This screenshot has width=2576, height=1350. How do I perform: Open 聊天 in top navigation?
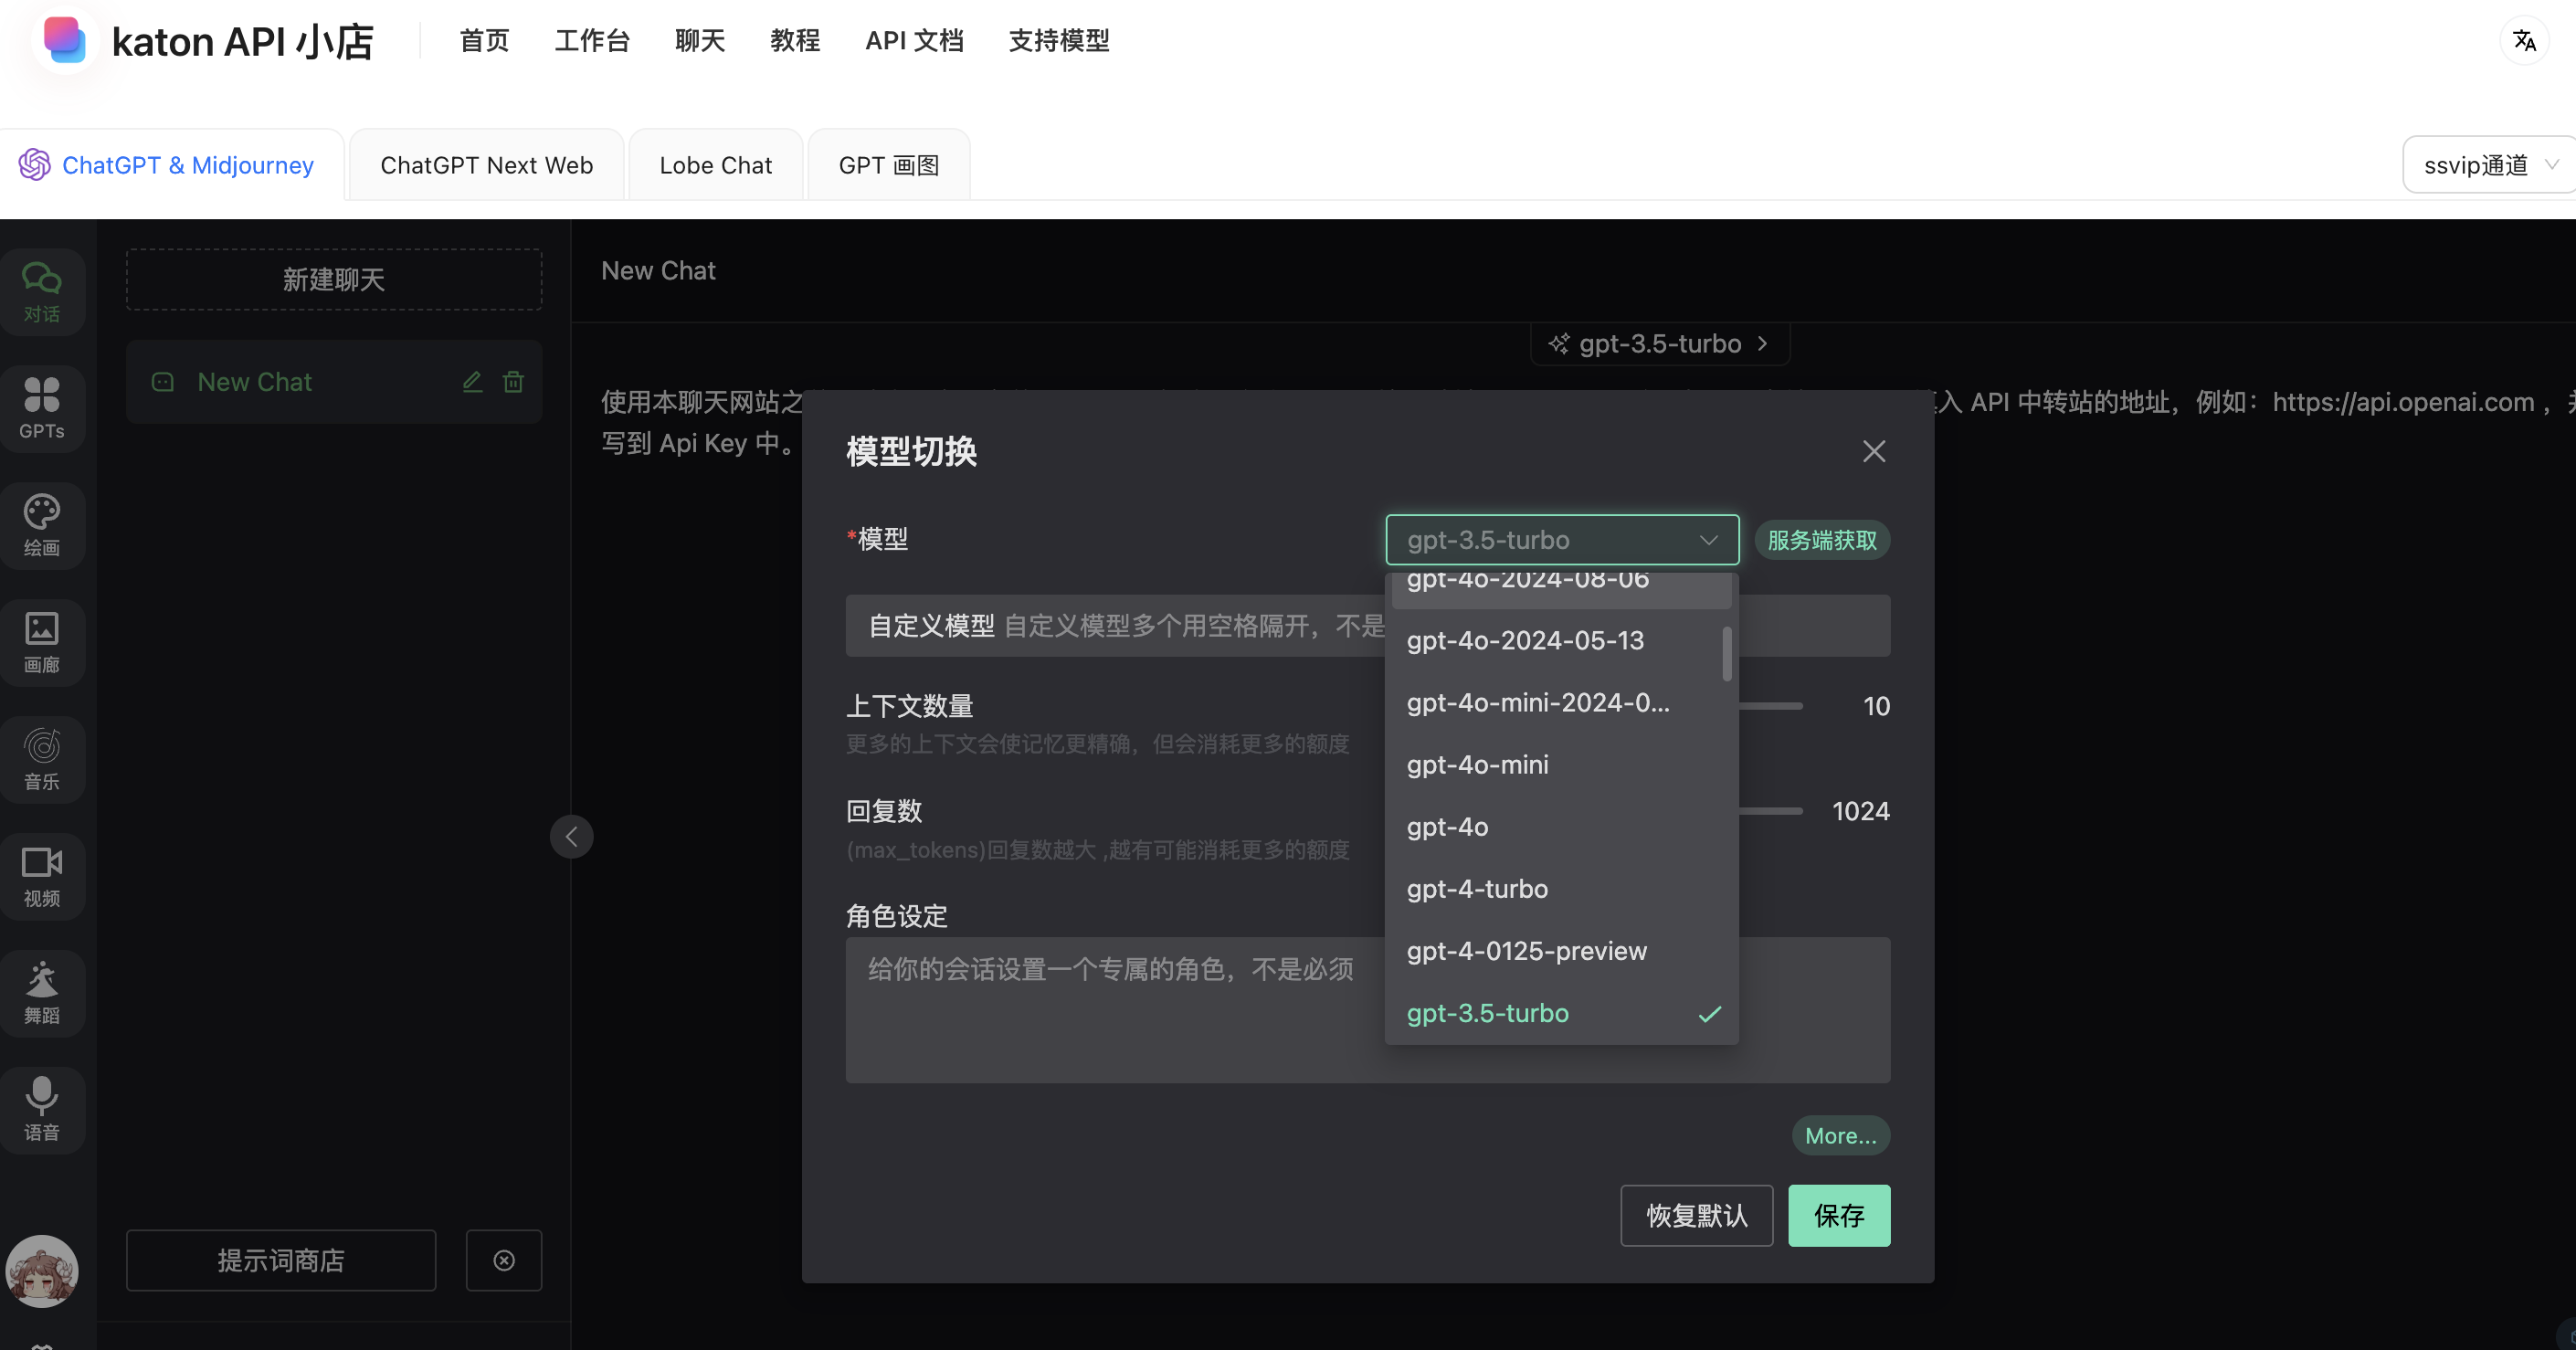click(x=700, y=40)
